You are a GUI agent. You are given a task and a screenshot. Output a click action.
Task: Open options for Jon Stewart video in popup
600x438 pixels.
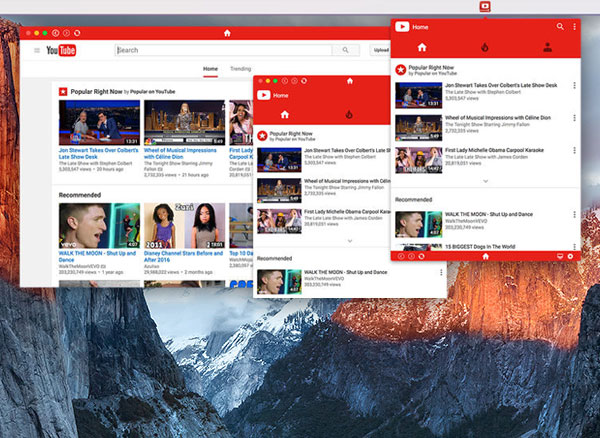574,86
